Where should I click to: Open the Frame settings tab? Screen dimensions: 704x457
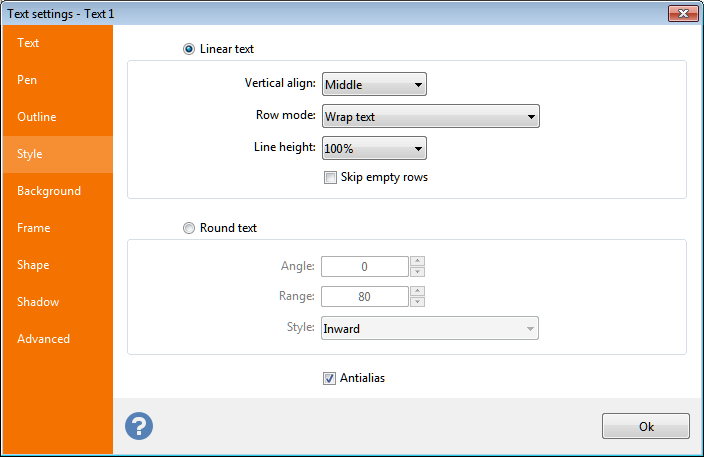tap(57, 228)
